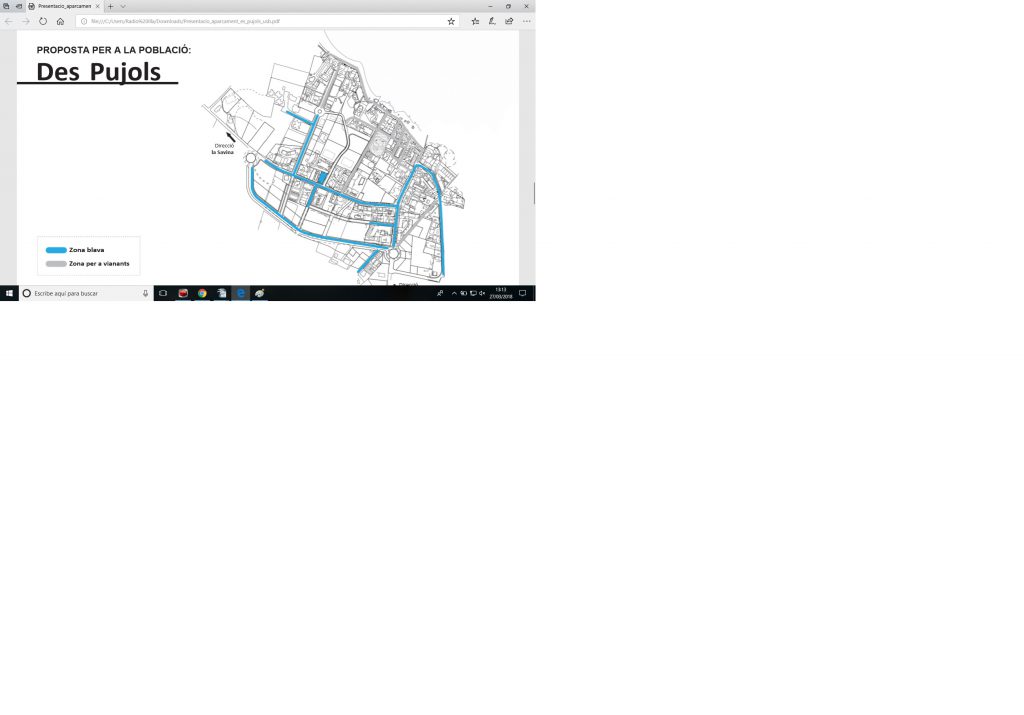Click the Cortana search box
1024x715 pixels.
pos(86,293)
